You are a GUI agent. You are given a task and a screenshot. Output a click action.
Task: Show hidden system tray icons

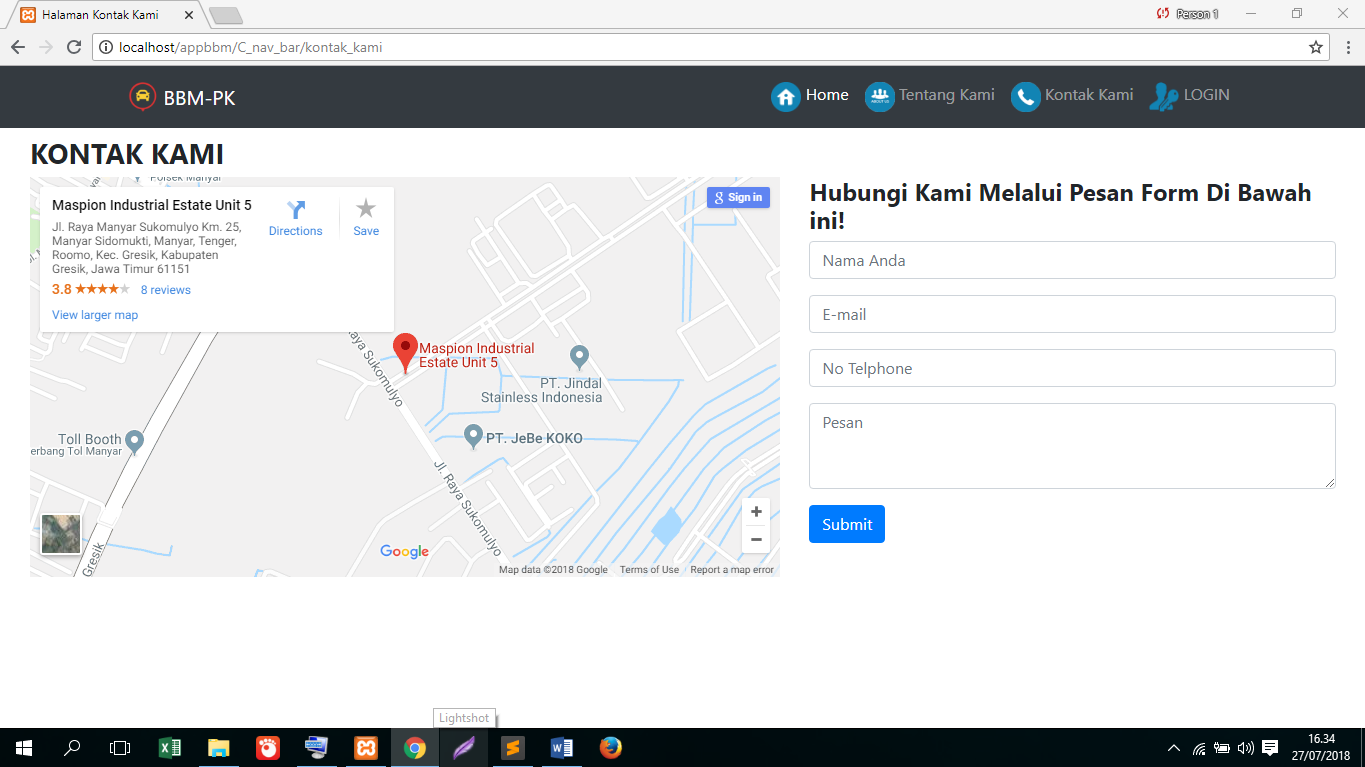coord(1173,748)
